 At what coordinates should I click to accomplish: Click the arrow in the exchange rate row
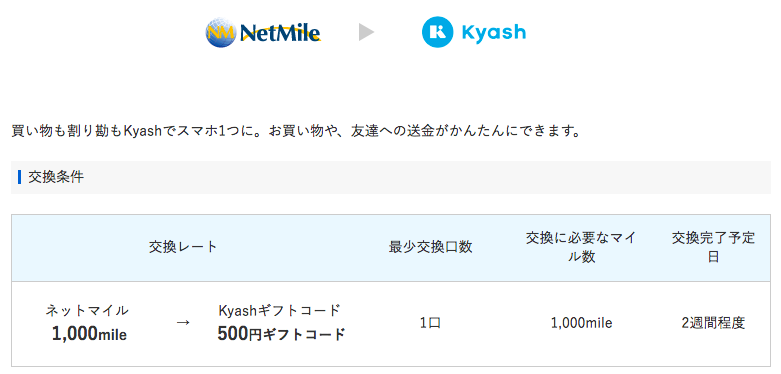183,323
